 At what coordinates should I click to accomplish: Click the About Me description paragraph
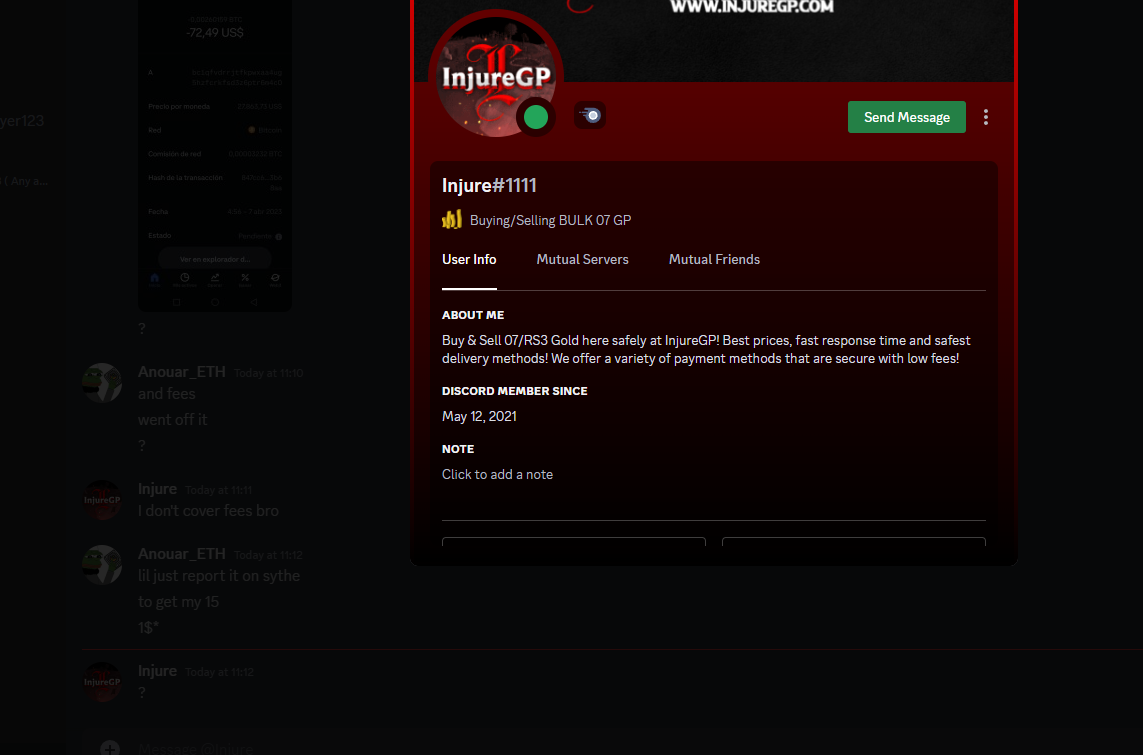point(706,350)
